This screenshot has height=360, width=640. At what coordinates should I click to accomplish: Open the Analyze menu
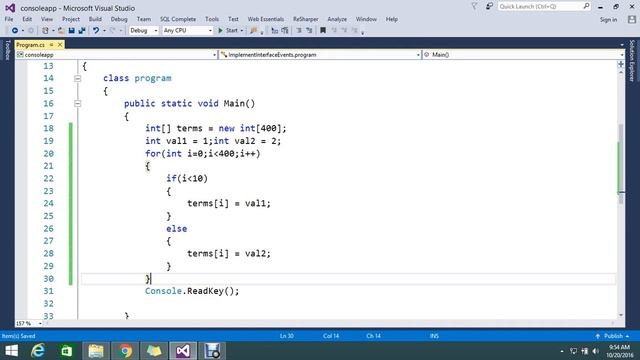(x=337, y=19)
